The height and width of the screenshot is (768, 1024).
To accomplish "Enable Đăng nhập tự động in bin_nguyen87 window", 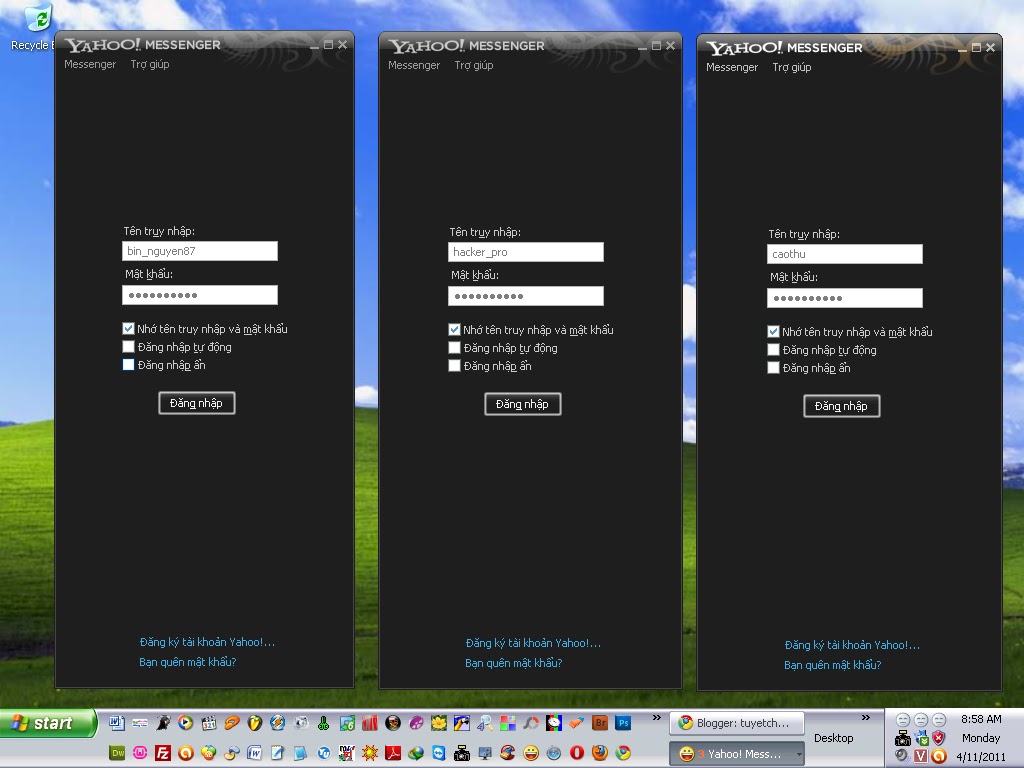I will pyautogui.click(x=129, y=347).
